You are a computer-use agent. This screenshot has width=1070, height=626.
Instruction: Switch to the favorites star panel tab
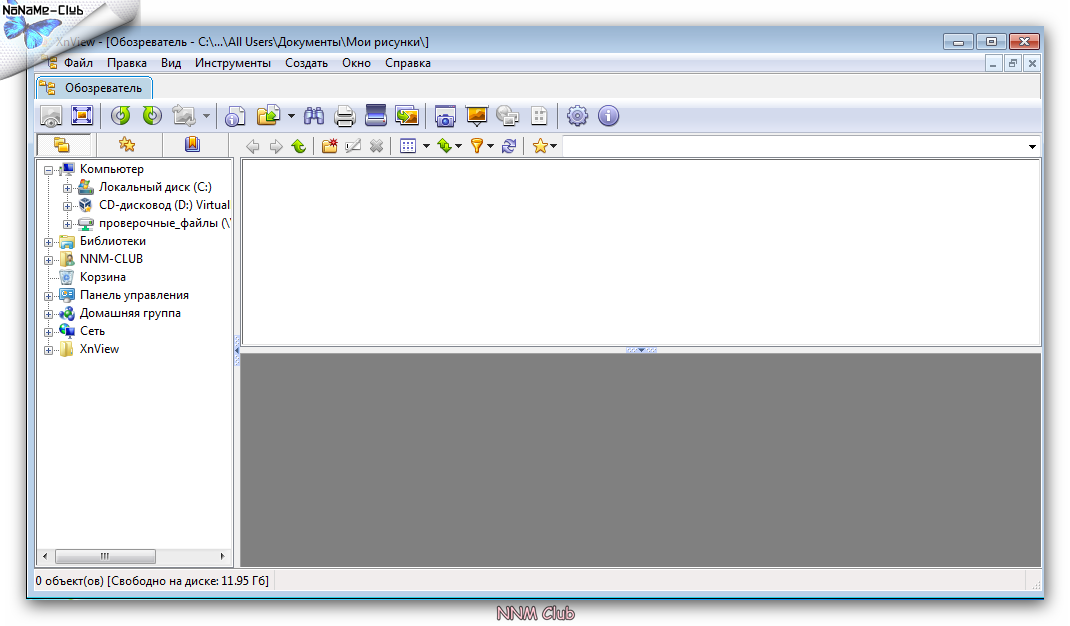pos(127,145)
